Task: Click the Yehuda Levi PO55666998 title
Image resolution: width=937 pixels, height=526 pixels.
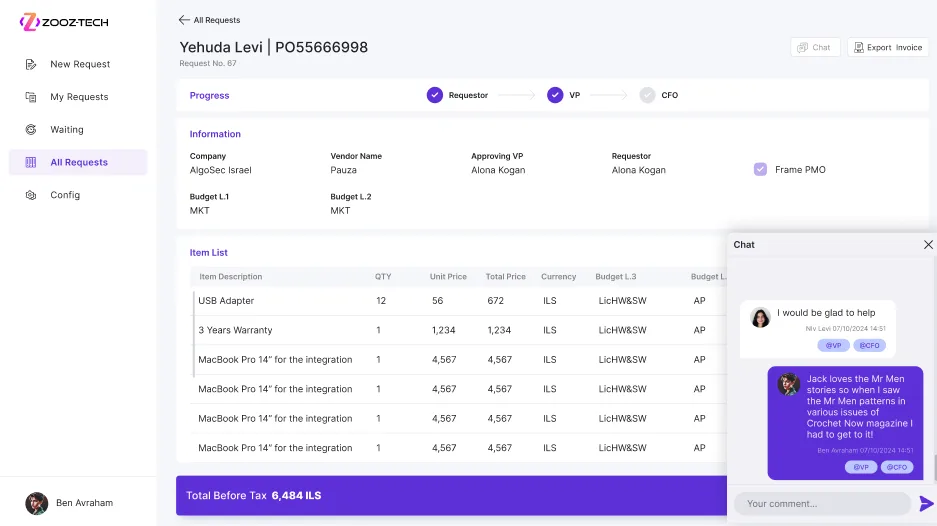Action: click(x=274, y=47)
